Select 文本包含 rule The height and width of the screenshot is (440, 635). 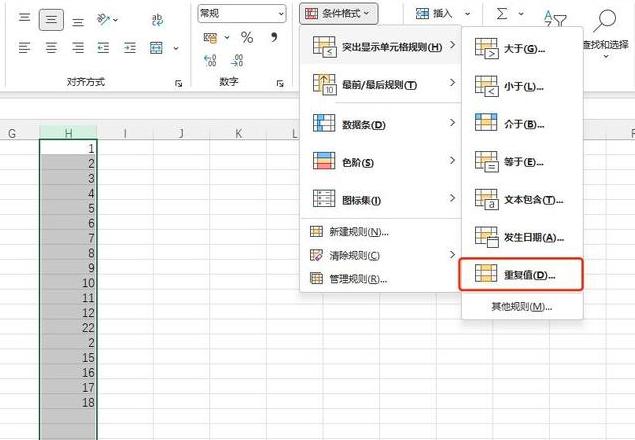[x=522, y=199]
